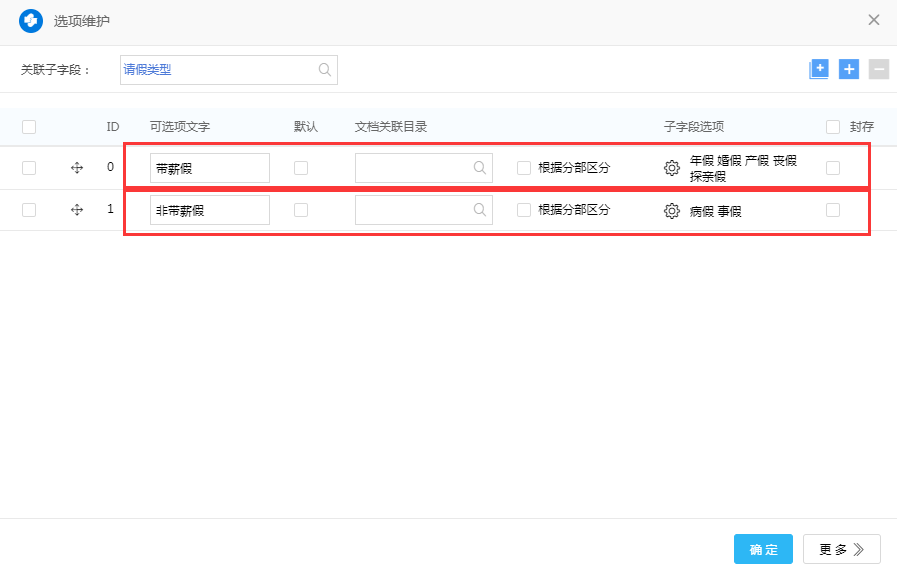Enable 根据分部区分 for 非带薪假 row
897x575 pixels.
524,210
